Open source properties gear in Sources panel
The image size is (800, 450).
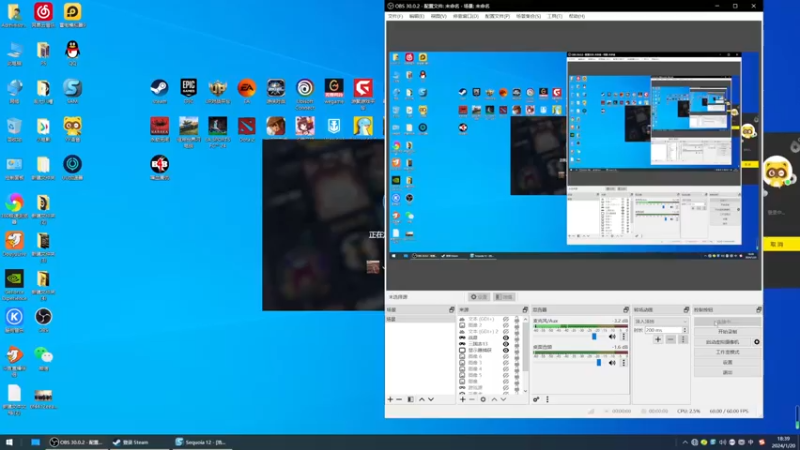pos(483,399)
